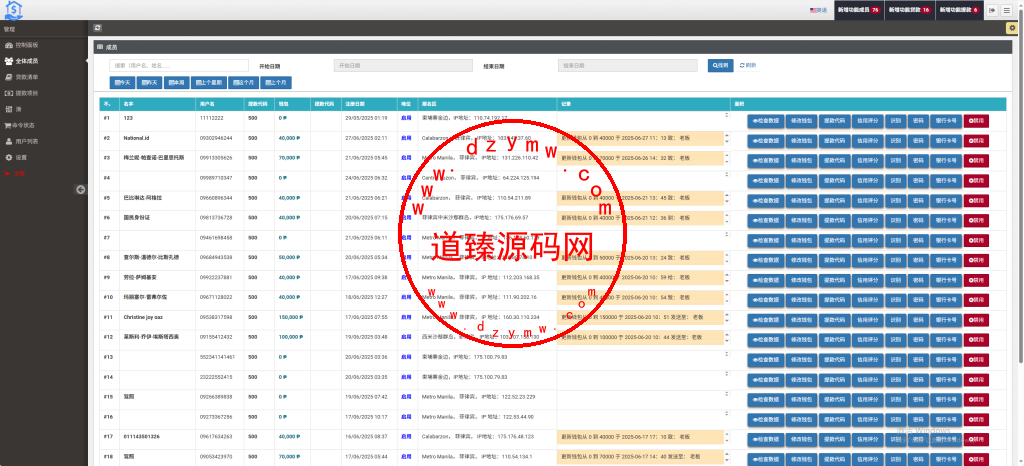Click name cell Christine joy oaz
Viewport: 1024px width, 466px height.
coord(144,317)
